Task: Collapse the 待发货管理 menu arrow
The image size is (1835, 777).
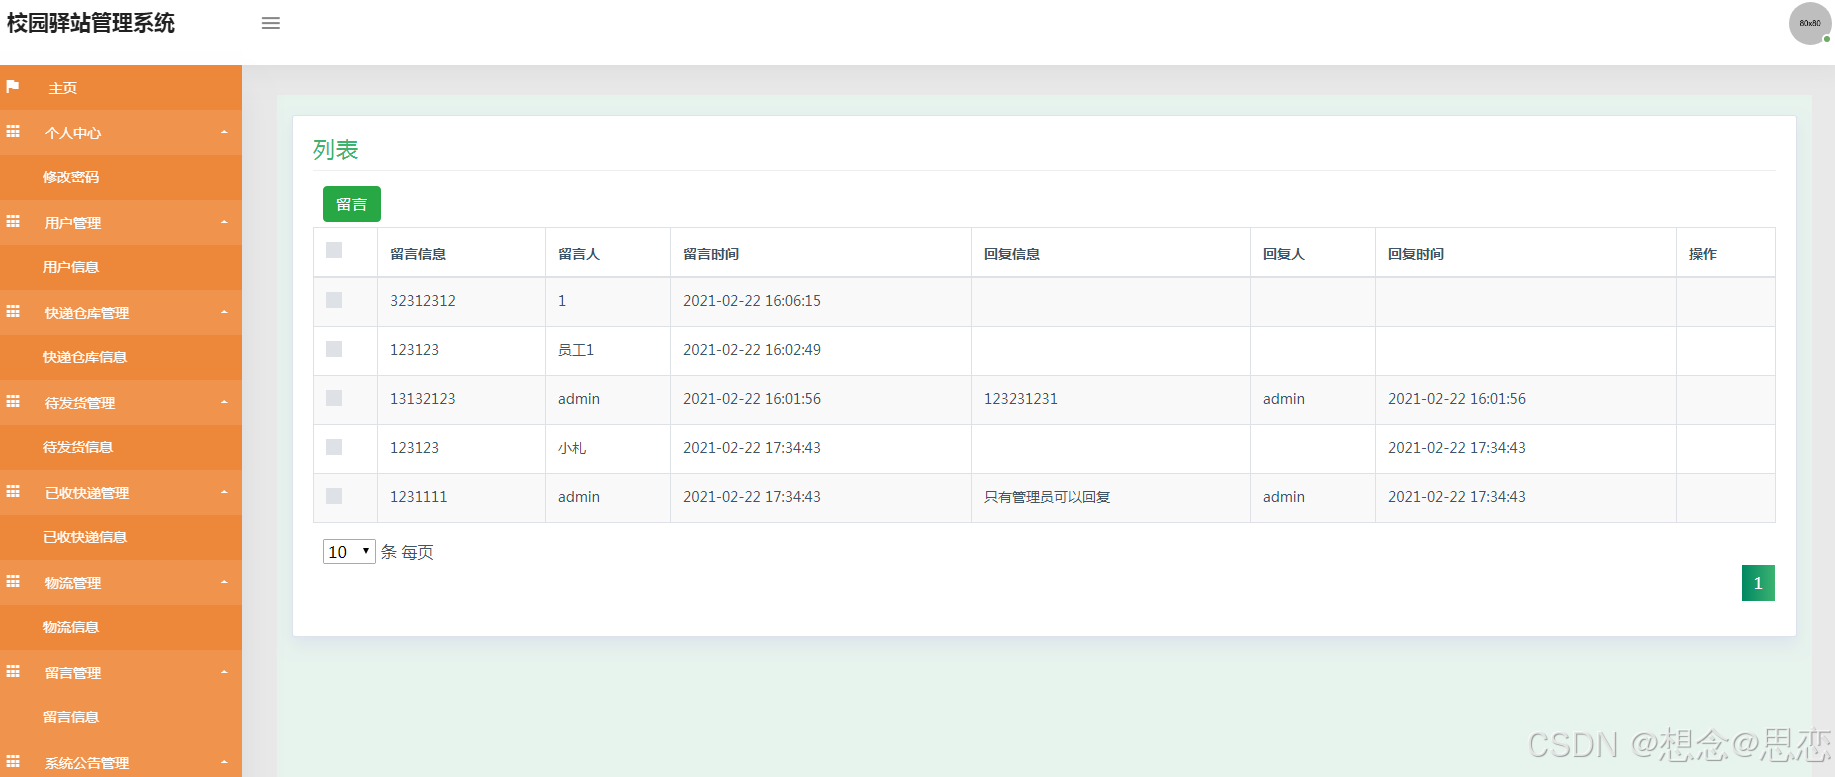Action: [224, 402]
